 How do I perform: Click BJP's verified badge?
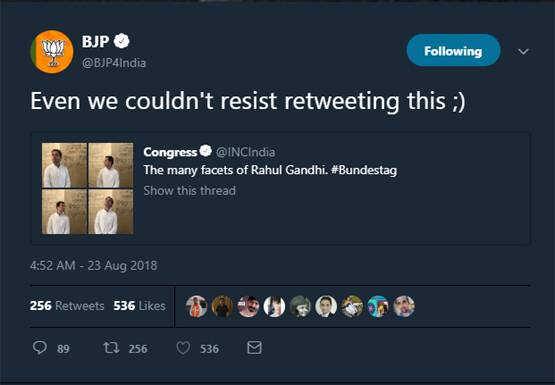tap(121, 41)
